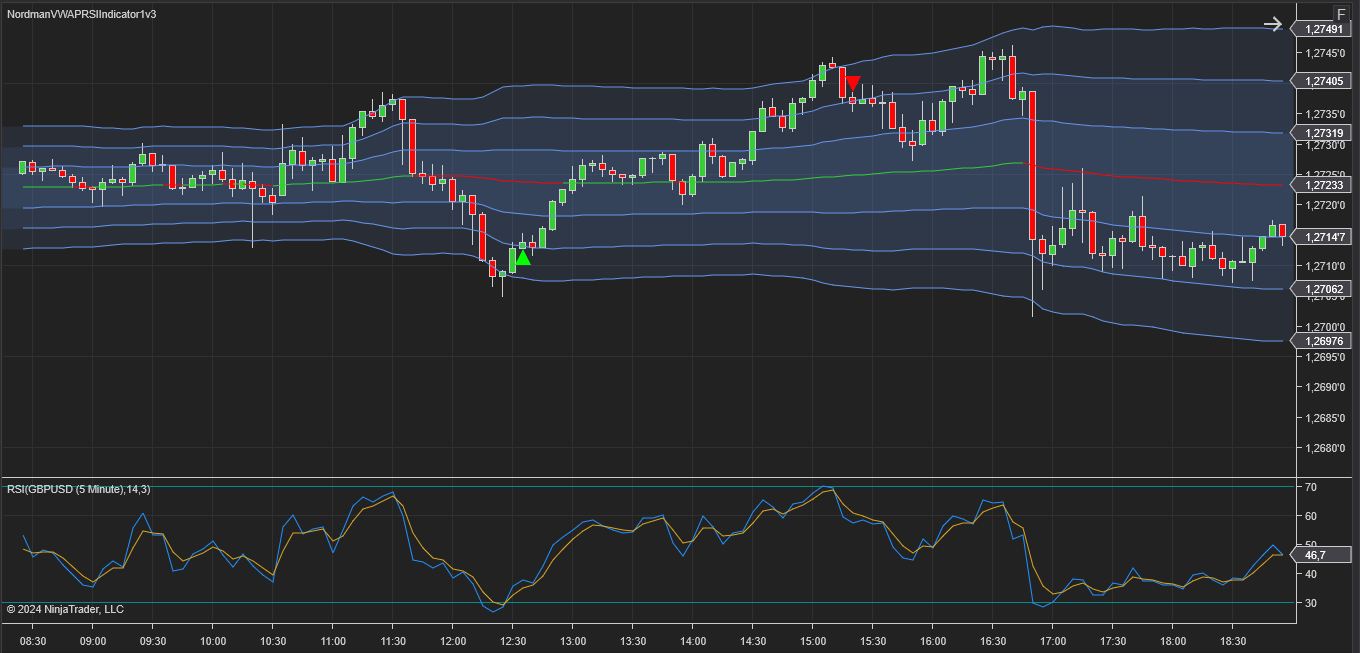Click the 16:30 time axis label
This screenshot has width=1360, height=653.
(x=993, y=641)
